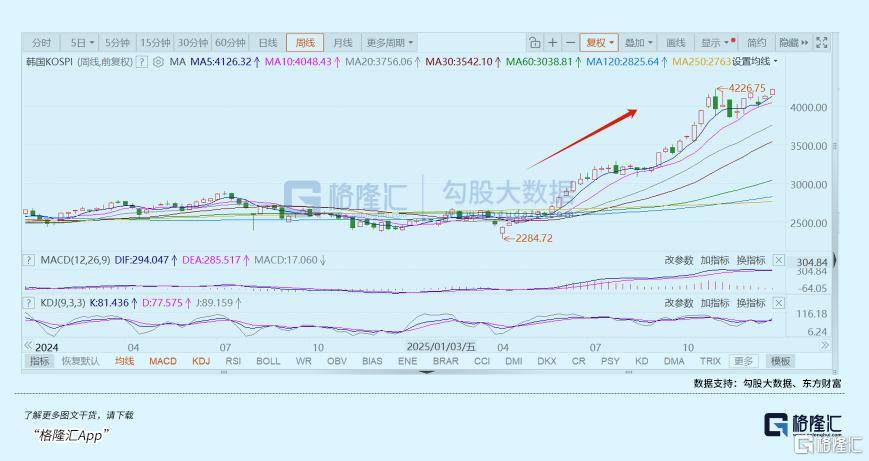
Task: Switch to the 15分钟 tab
Action: coord(155,43)
